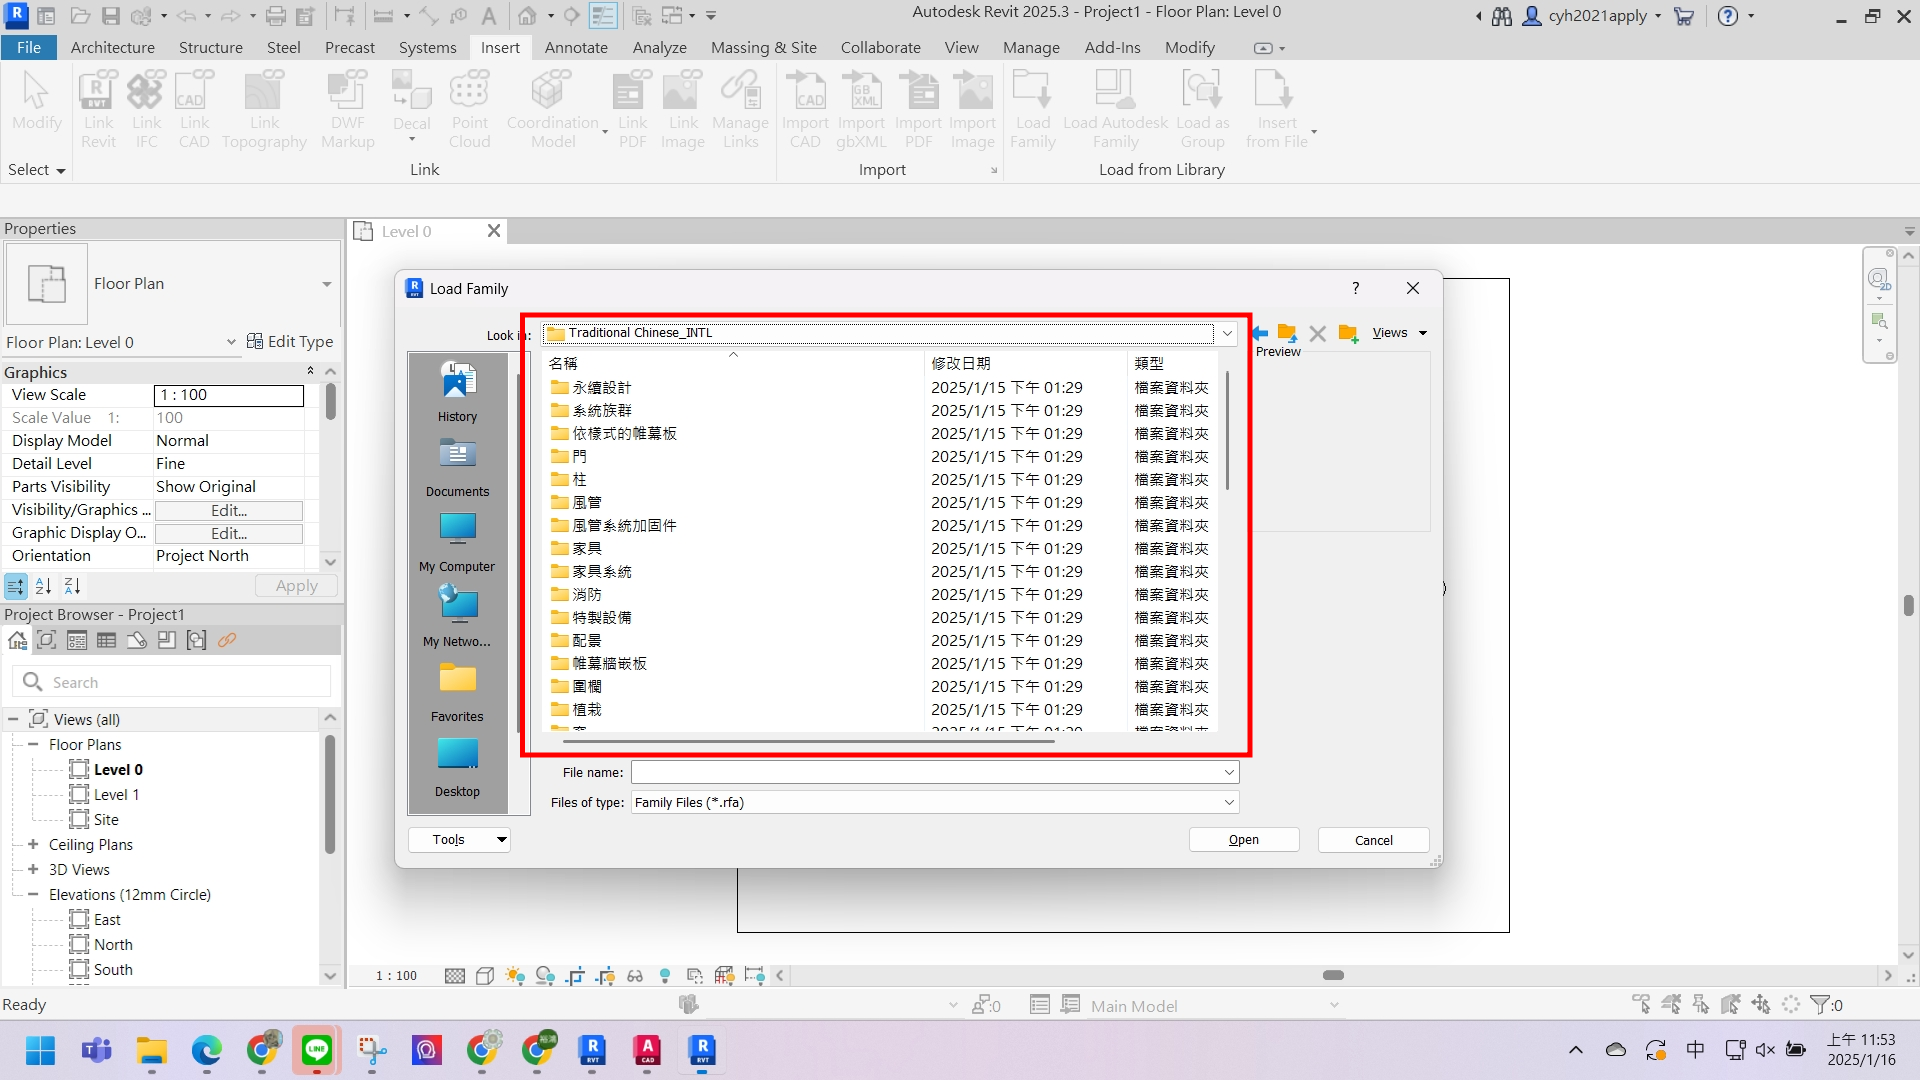The width and height of the screenshot is (1920, 1080).
Task: Click Visibility/Graphics Edit button
Action: click(229, 510)
